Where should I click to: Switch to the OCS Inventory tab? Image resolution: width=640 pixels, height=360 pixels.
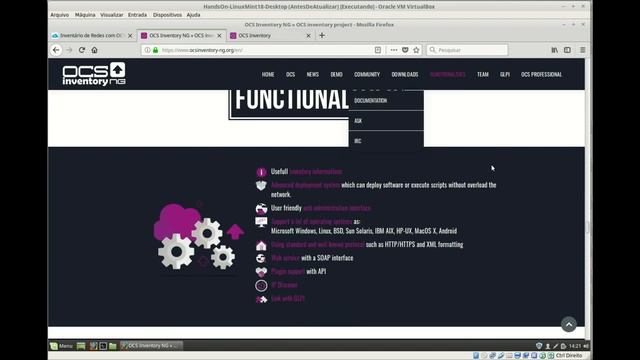coord(268,36)
